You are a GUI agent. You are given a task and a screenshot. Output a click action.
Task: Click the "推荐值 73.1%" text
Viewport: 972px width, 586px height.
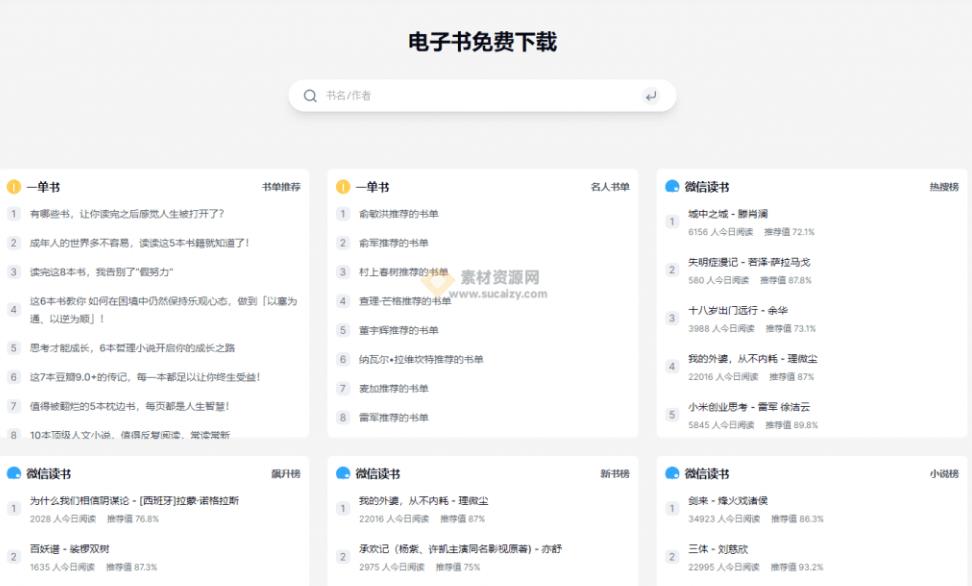click(x=790, y=329)
